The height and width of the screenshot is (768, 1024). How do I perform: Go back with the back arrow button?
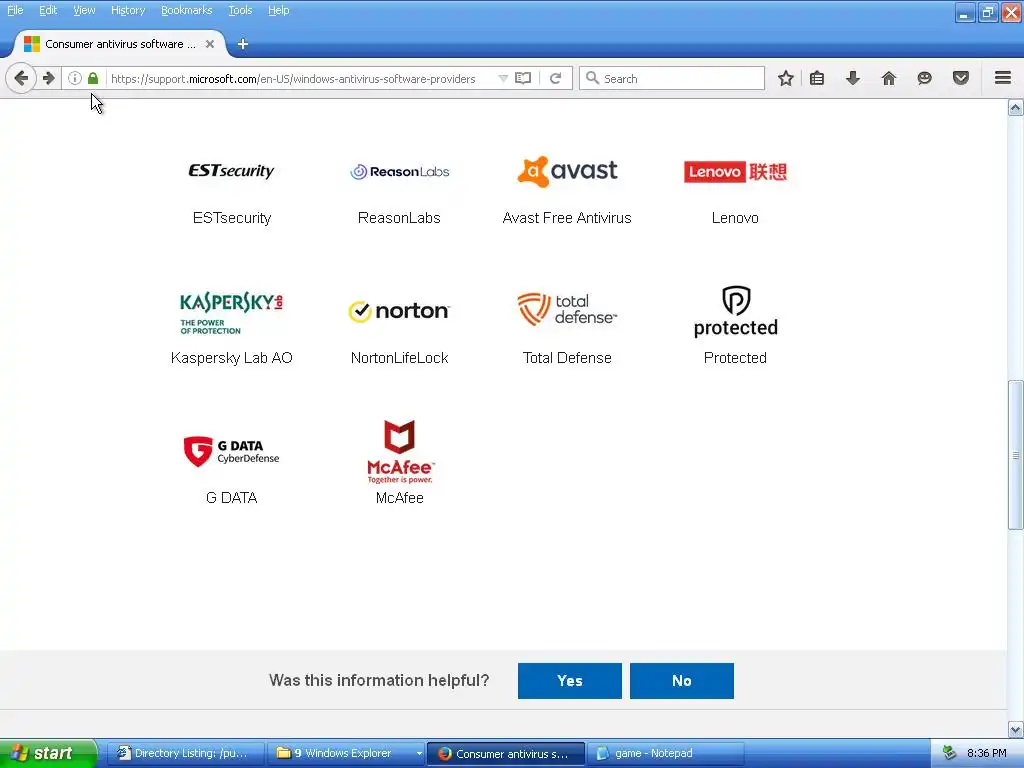21,78
